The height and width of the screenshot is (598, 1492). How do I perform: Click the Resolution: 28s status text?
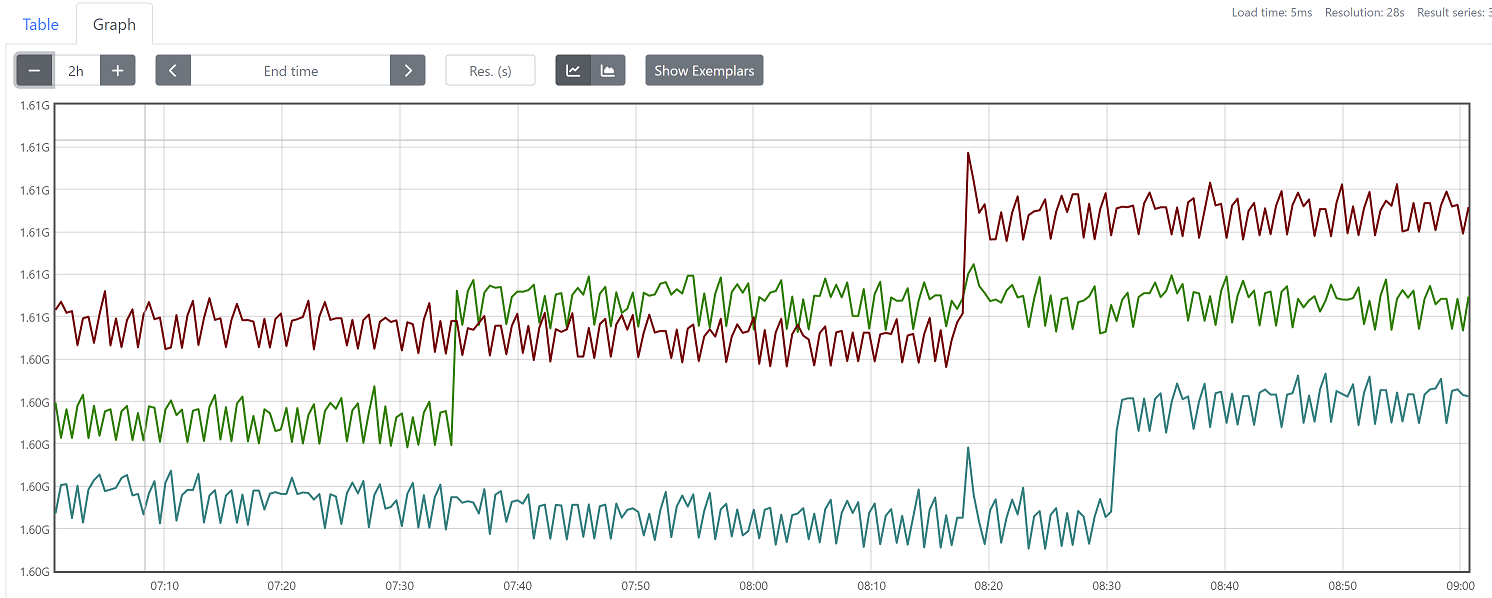[x=1367, y=12]
